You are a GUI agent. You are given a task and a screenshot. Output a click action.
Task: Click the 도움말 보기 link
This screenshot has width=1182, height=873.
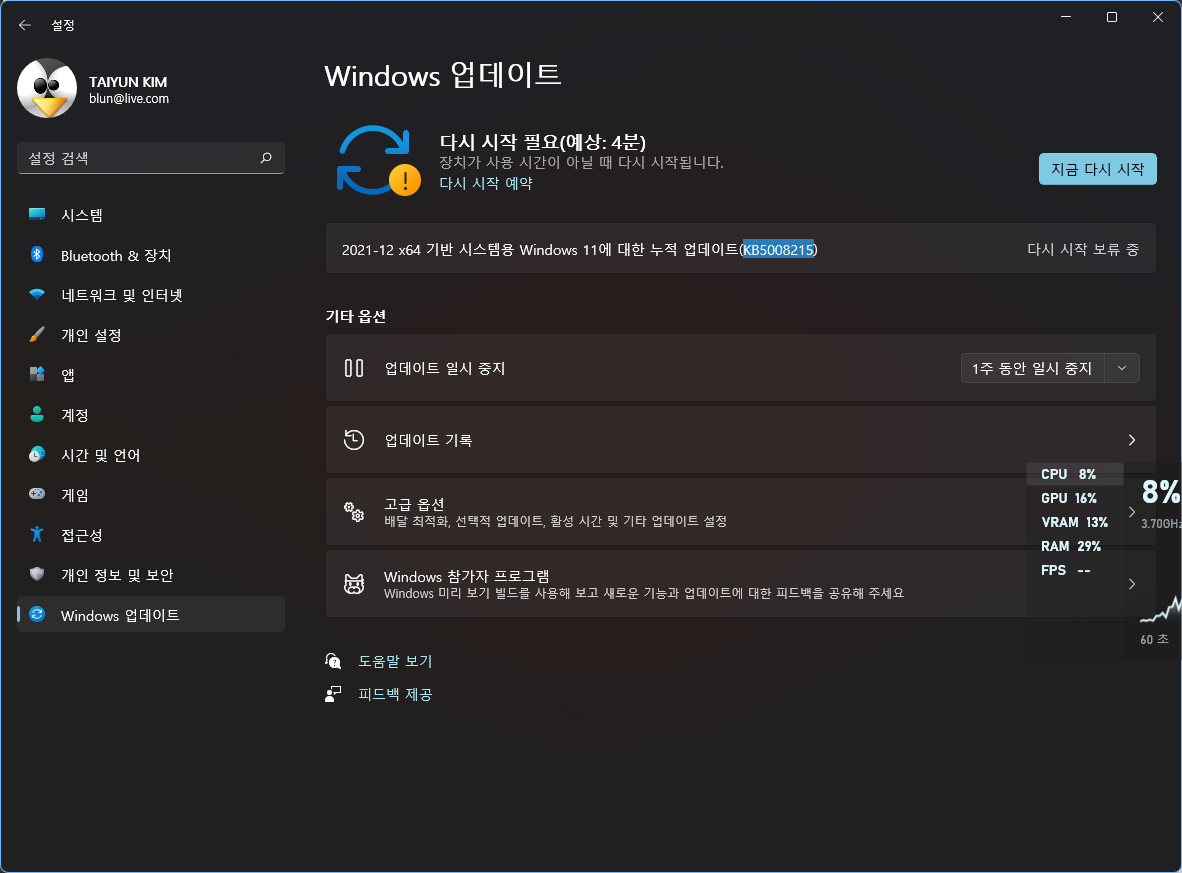click(x=395, y=661)
